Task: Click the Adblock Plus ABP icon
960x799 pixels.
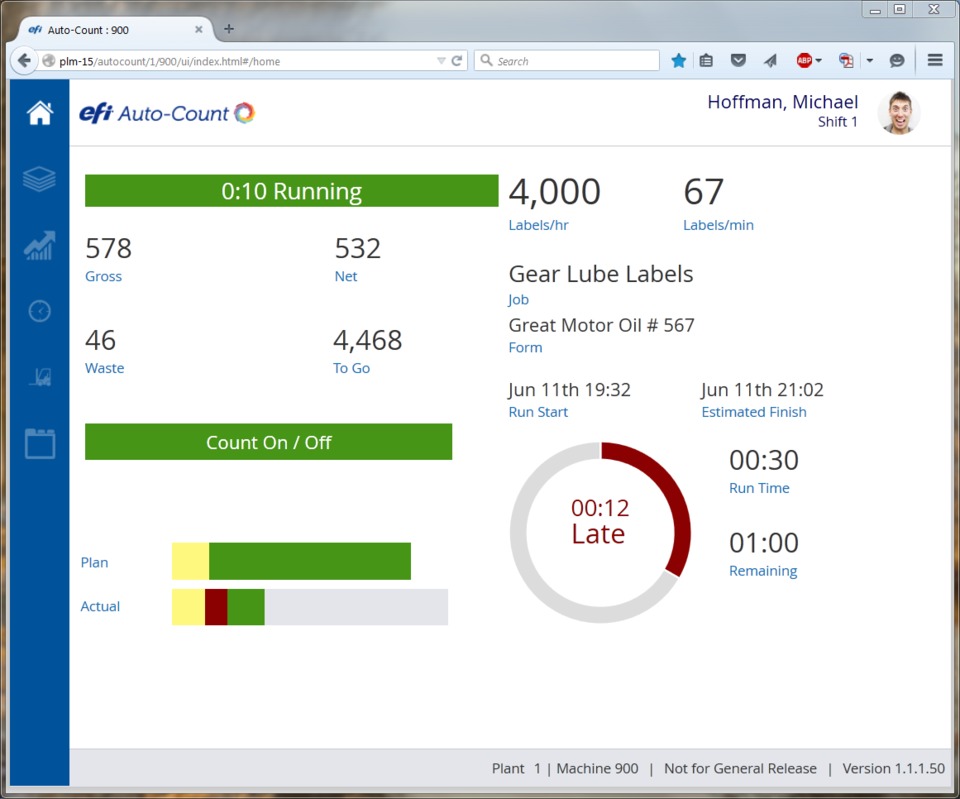Action: [804, 60]
